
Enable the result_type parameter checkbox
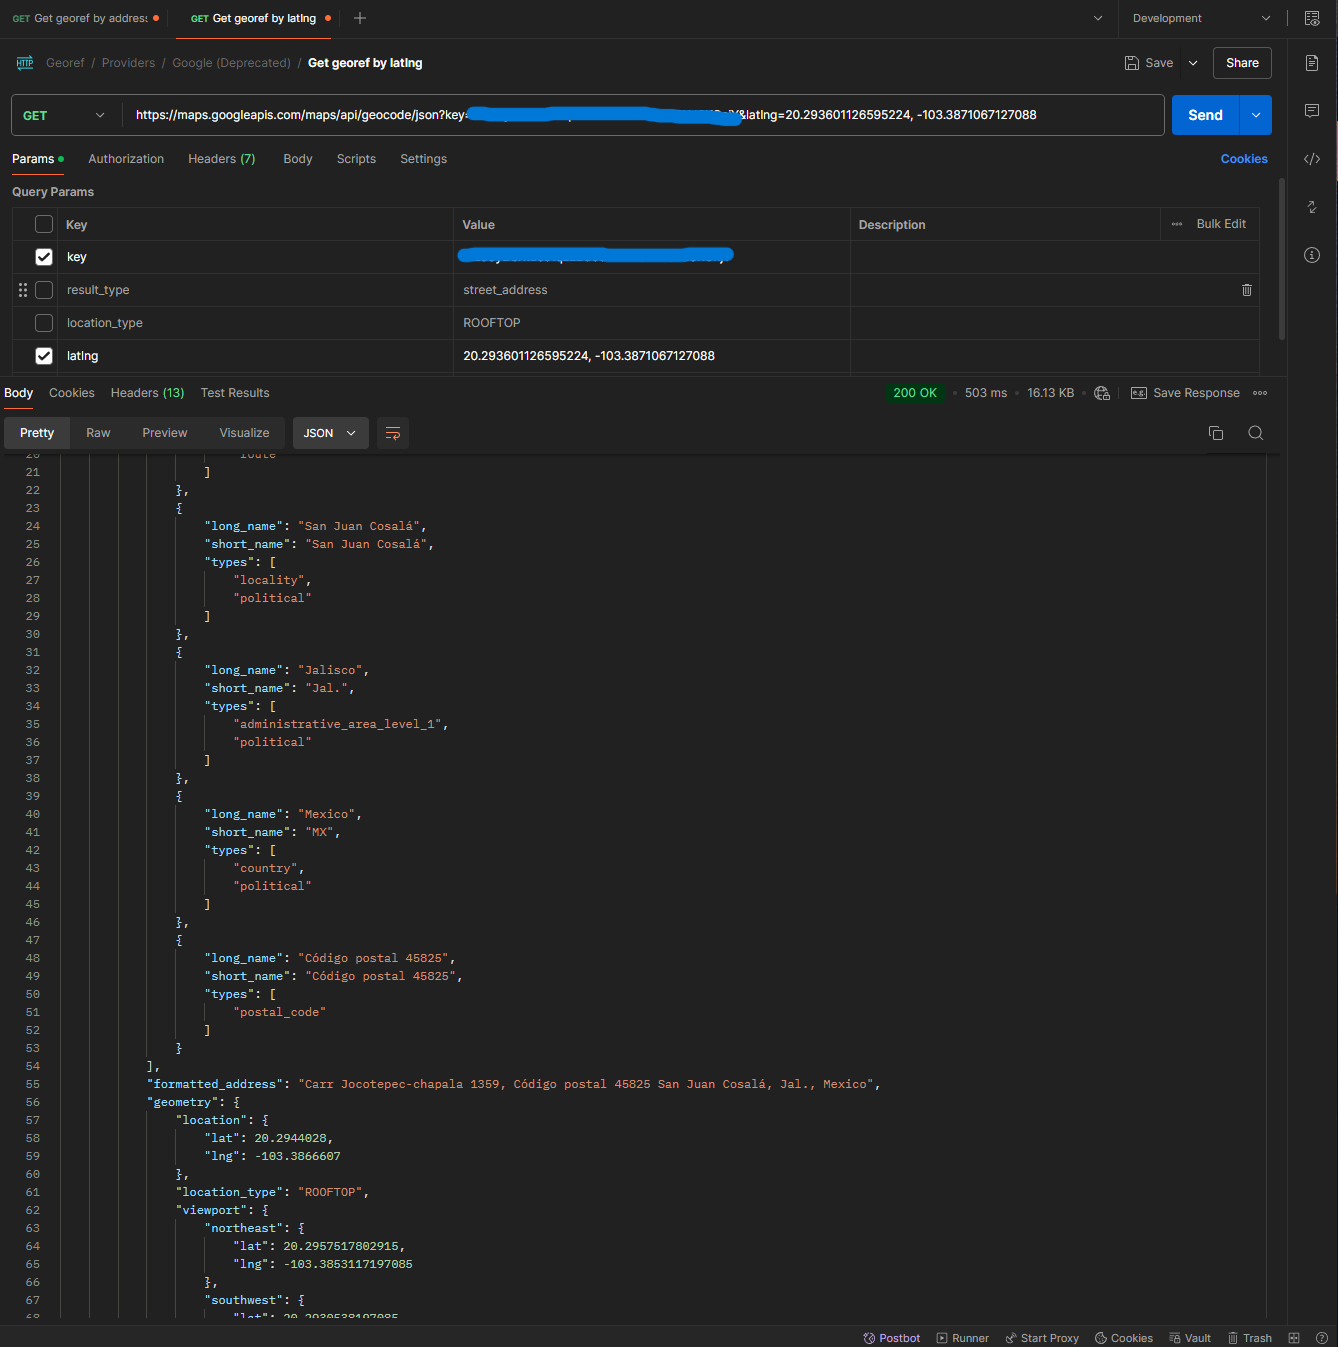pyautogui.click(x=44, y=290)
